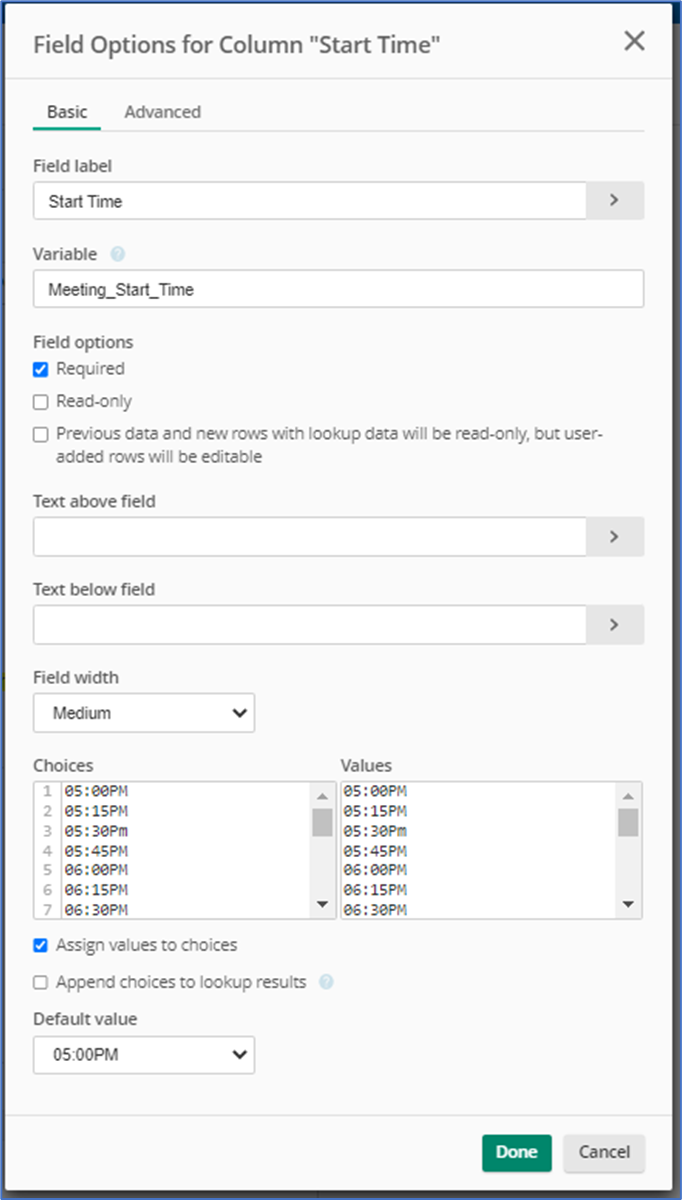Toggle Assign values to choices checkbox
Image resolution: width=682 pixels, height=1200 pixels.
41,945
